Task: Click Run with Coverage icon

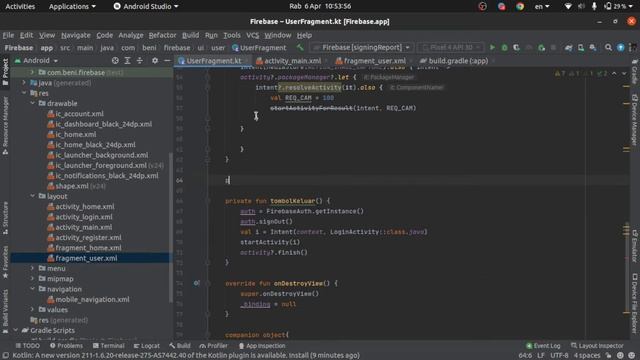Action: tap(516, 48)
